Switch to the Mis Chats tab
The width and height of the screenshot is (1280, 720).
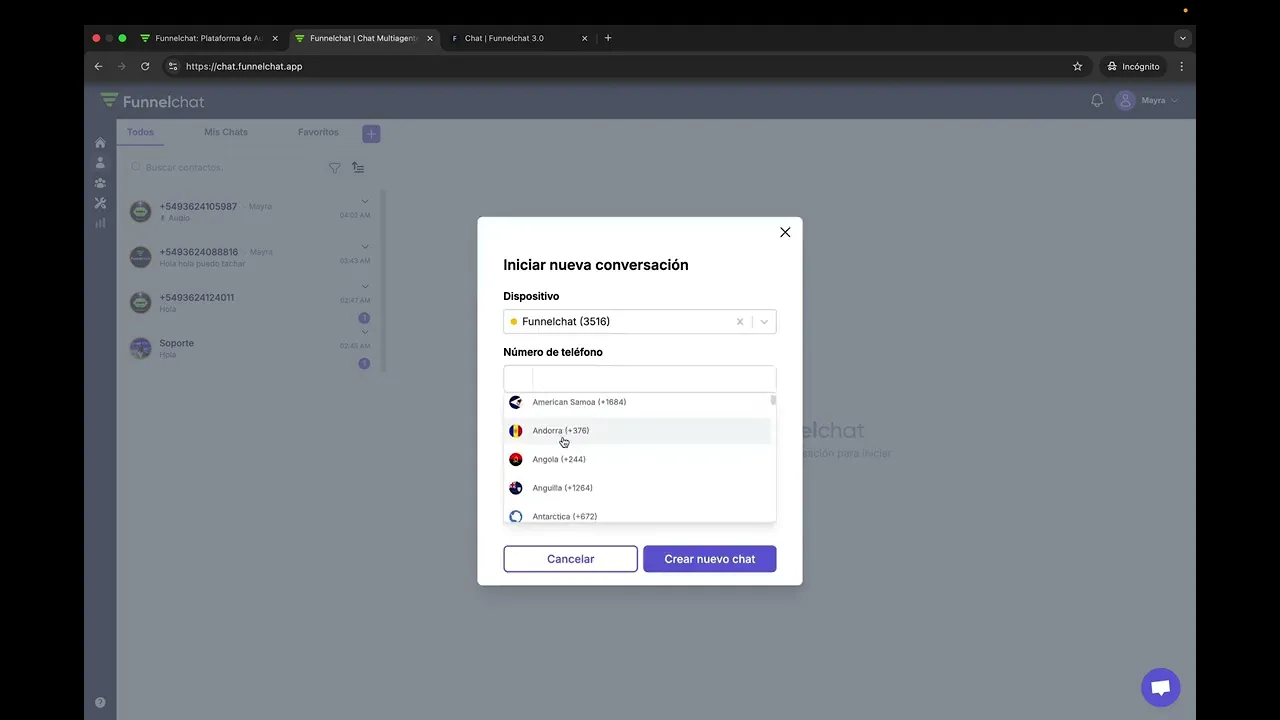point(226,132)
